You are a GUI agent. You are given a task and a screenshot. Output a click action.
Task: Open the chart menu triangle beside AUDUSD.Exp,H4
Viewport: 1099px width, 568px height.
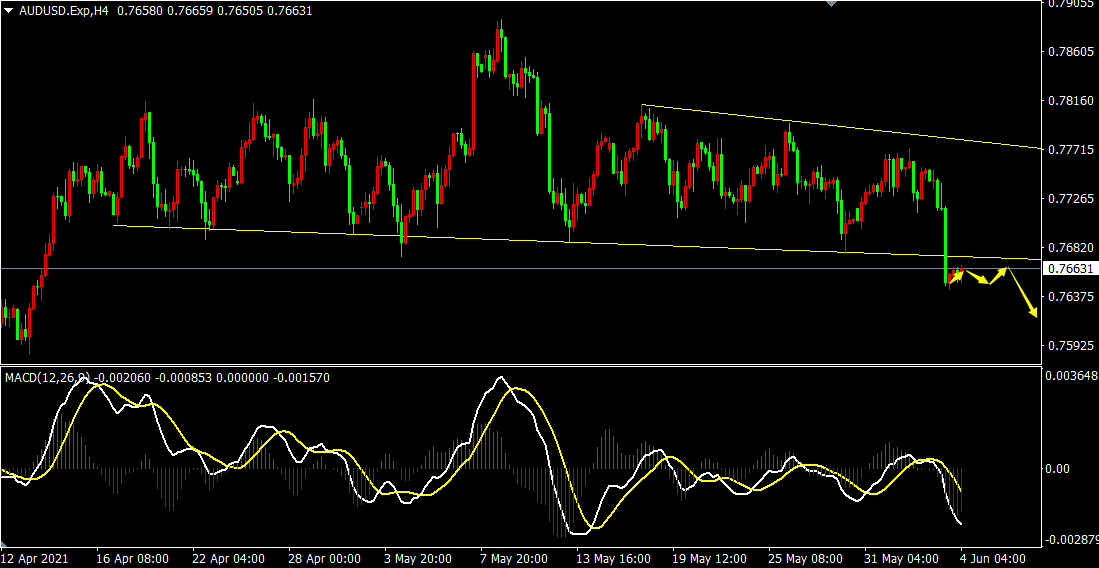pos(8,10)
